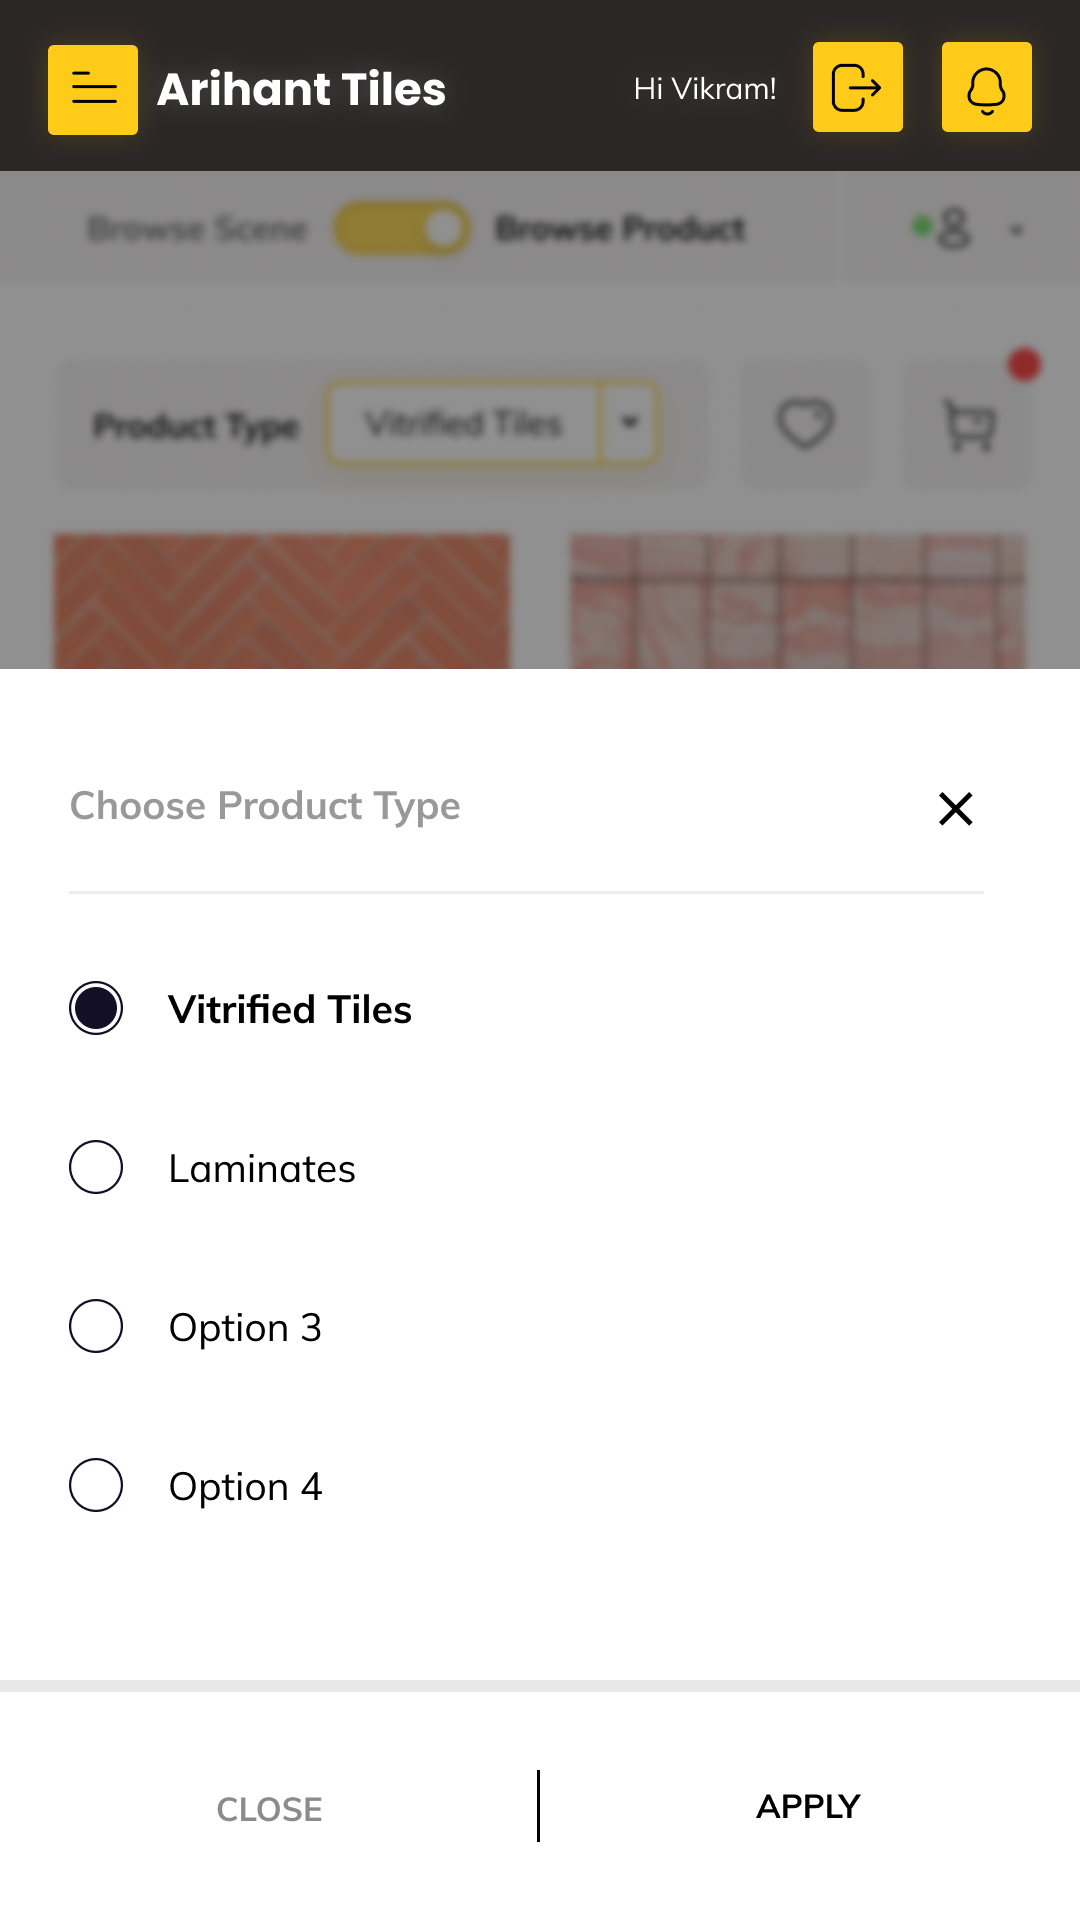Open the Vitrified Tiles product type dropdown

click(x=465, y=423)
